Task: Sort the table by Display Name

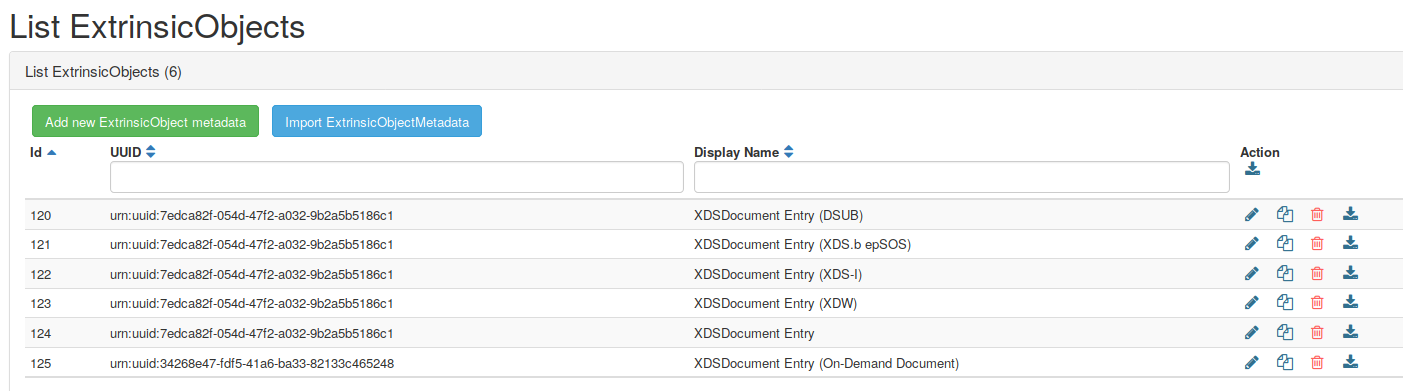Action: [744, 152]
